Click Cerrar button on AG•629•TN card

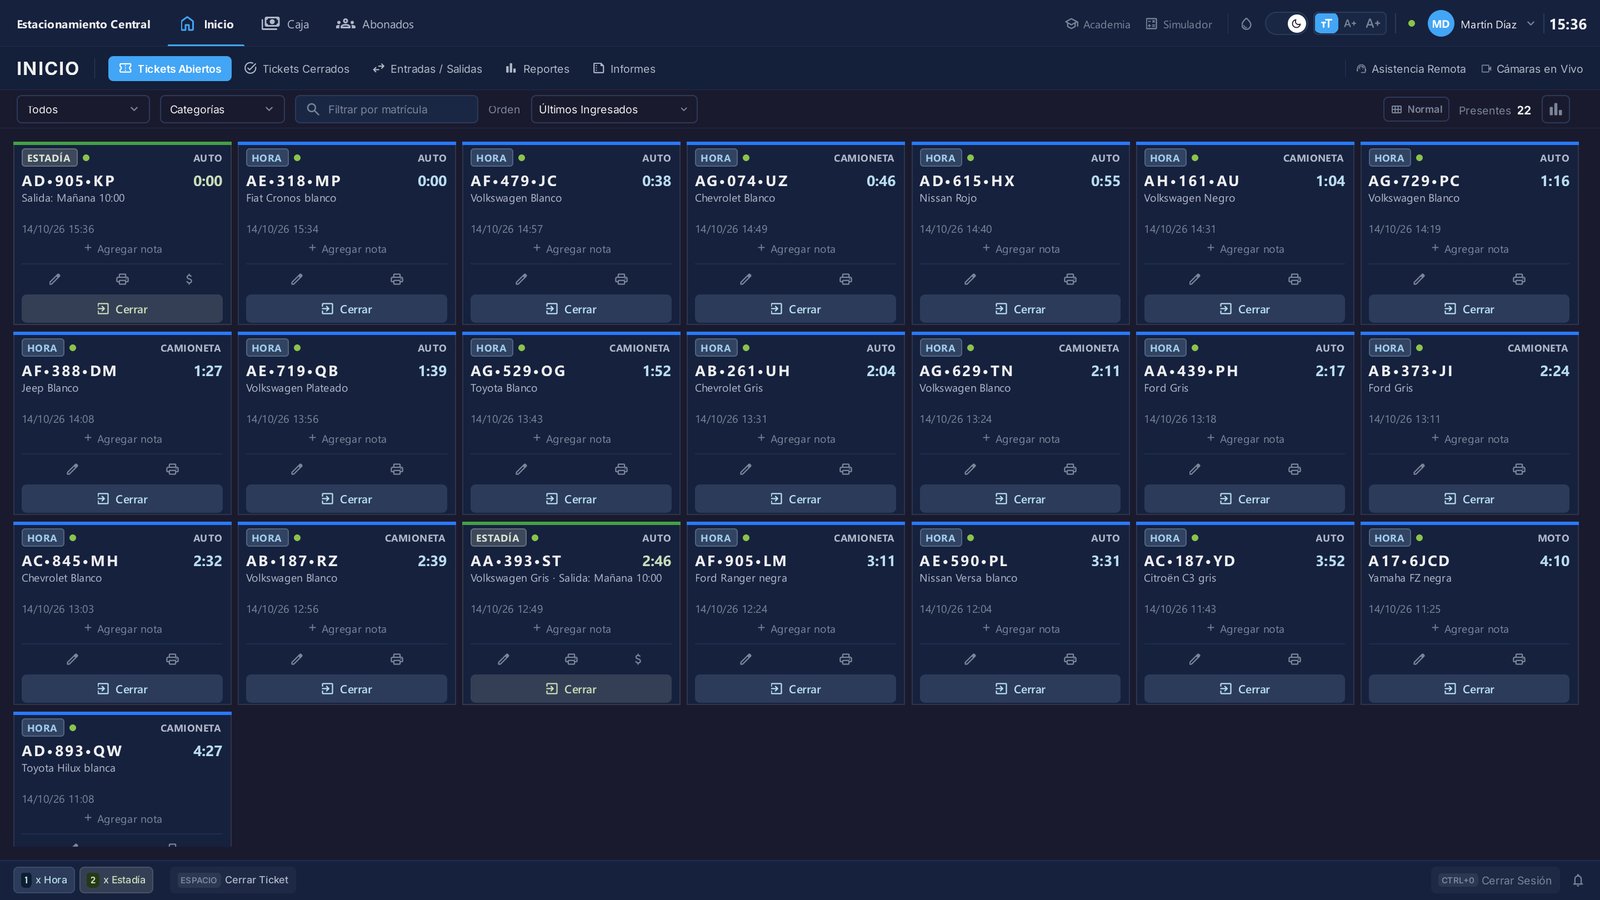1020,499
